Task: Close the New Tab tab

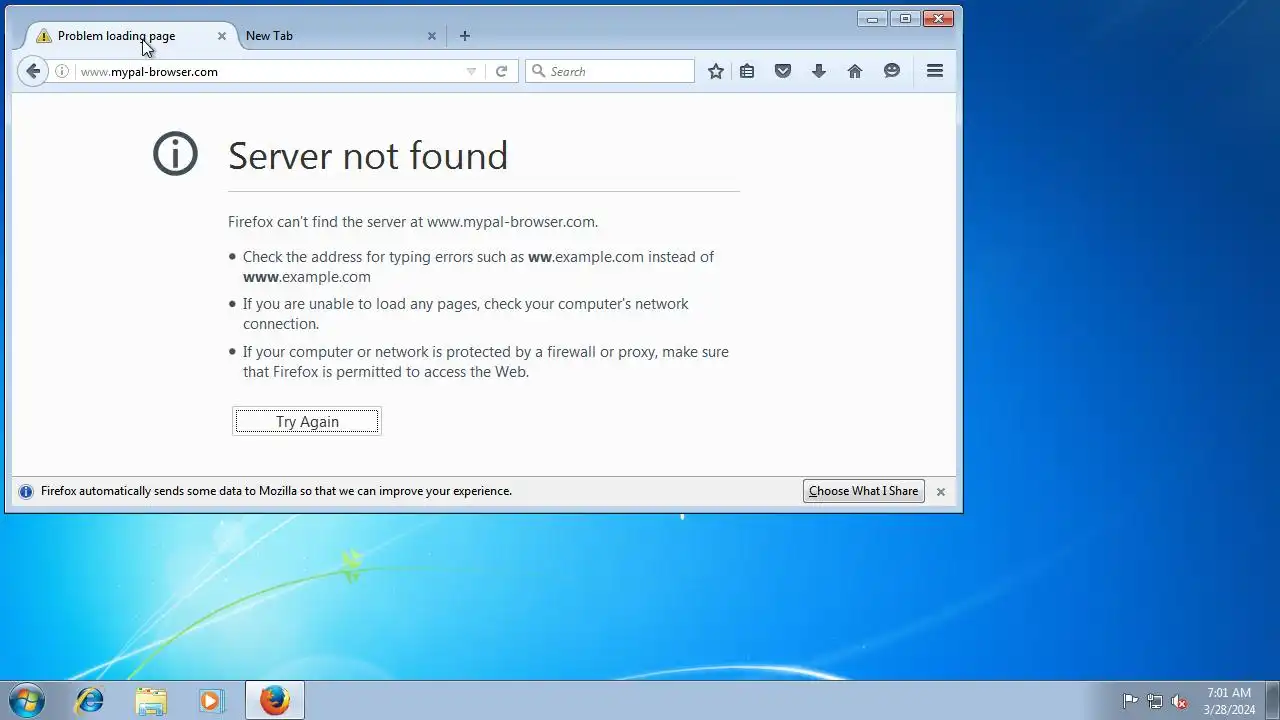Action: (x=432, y=36)
